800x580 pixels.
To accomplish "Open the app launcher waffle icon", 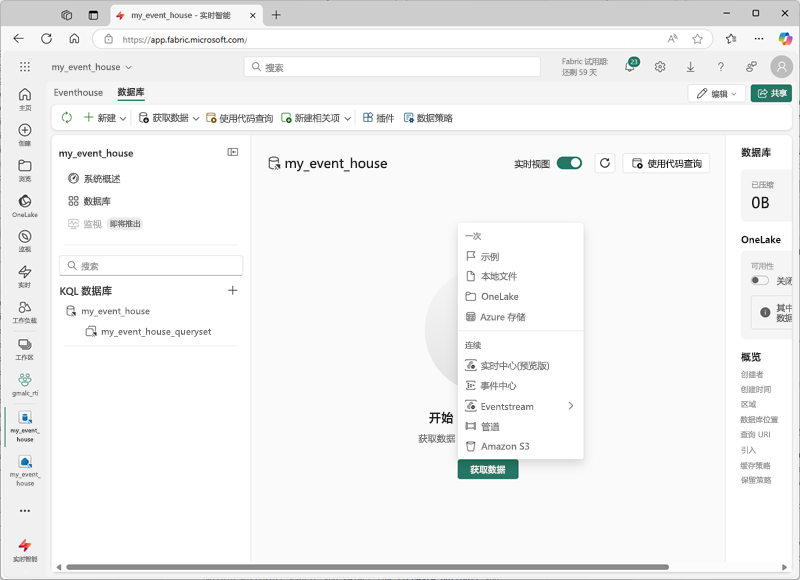I will tap(24, 67).
